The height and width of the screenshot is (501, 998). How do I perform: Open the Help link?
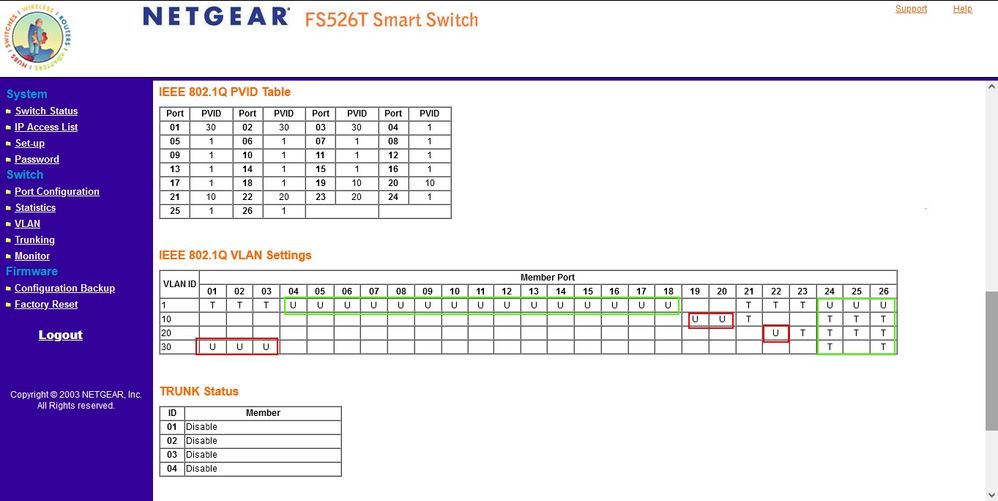point(962,9)
